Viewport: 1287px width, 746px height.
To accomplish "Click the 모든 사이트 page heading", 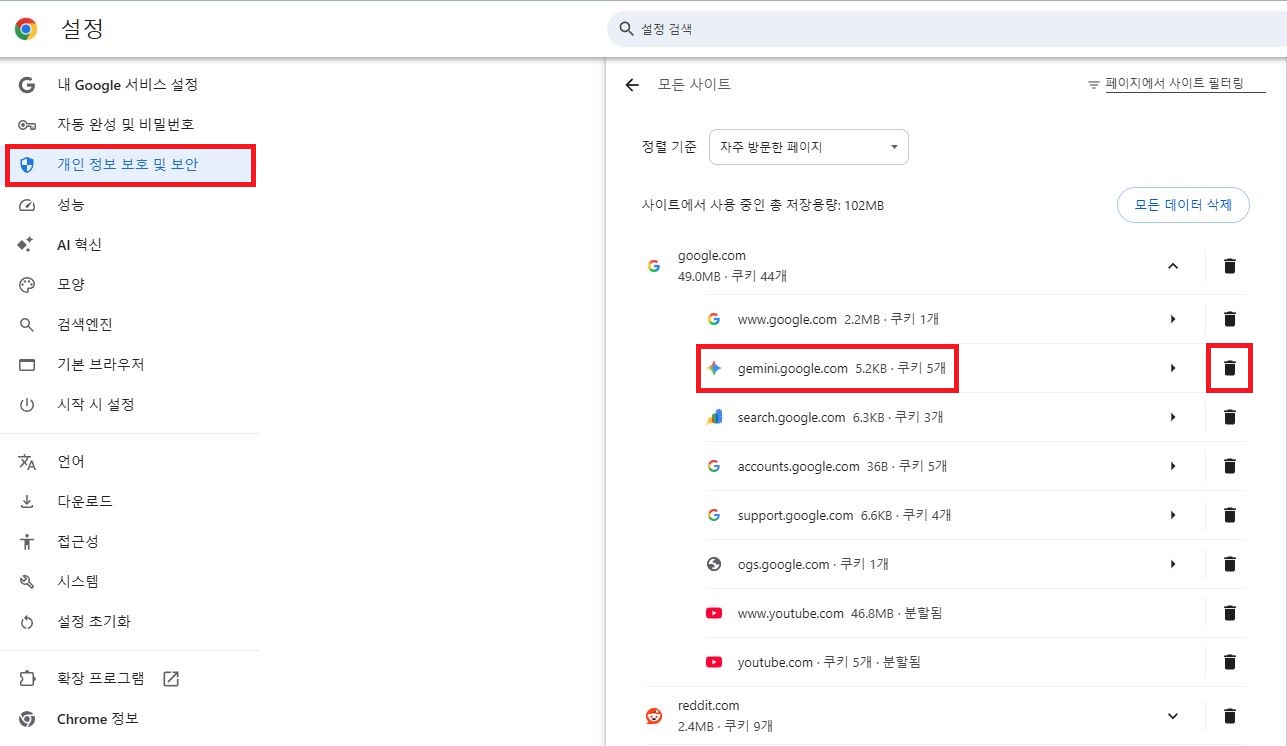I will tap(694, 85).
